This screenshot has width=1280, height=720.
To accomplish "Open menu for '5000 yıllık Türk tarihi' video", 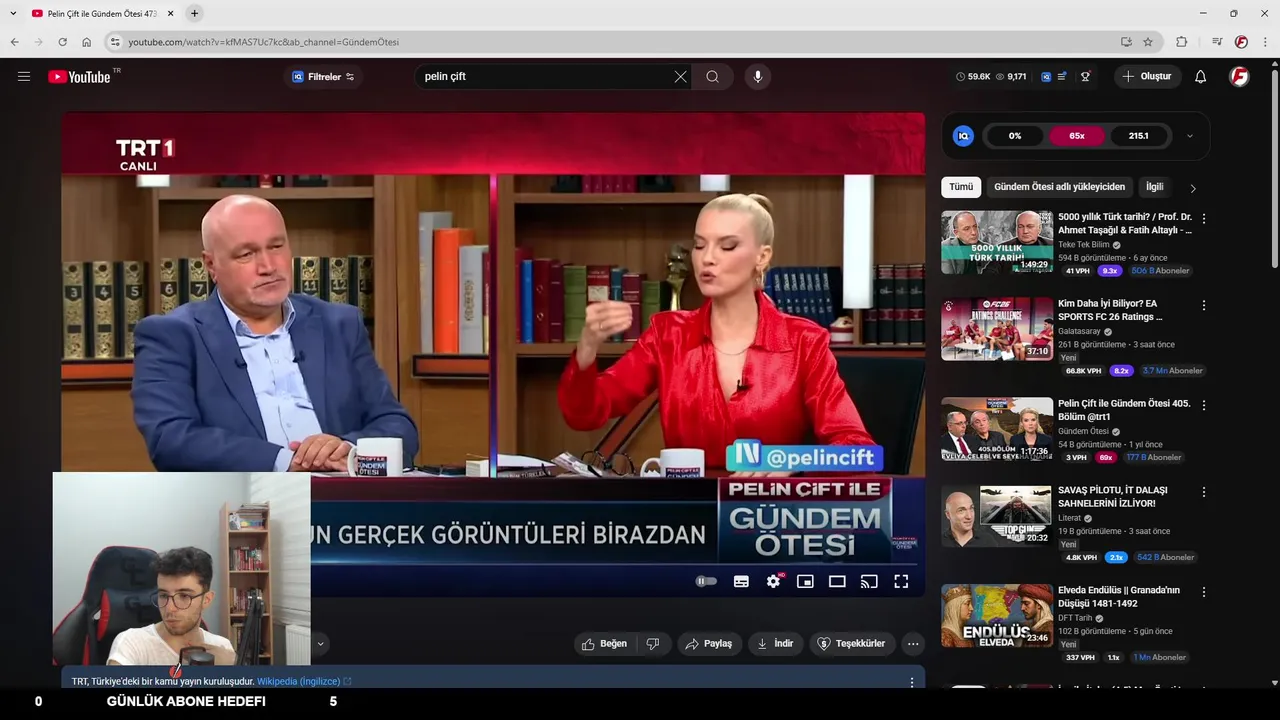I will tap(1204, 218).
